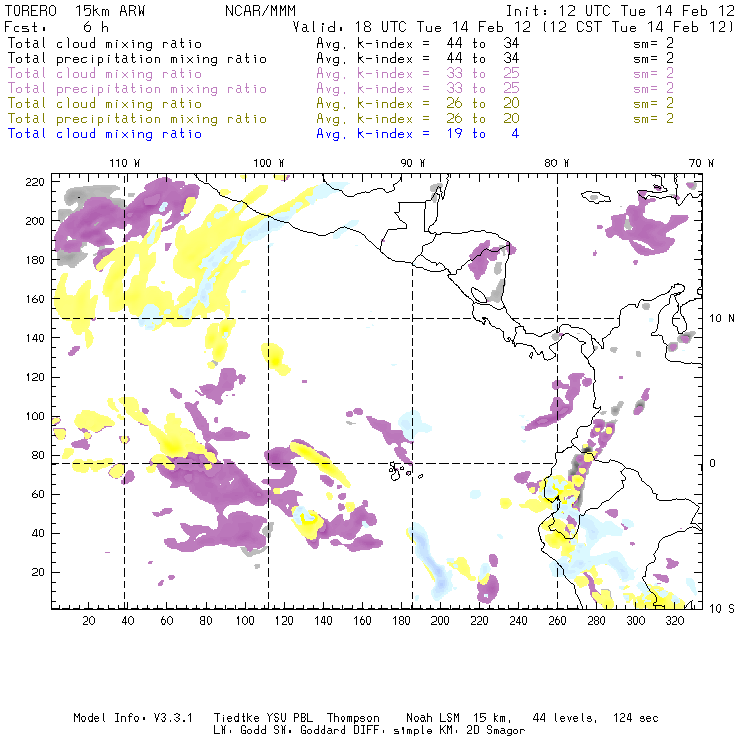Screen dimensions: 740x740
Task: Click the "Valid: 18 UTC Tue 14 Feb 12" text
Action: [412, 27]
